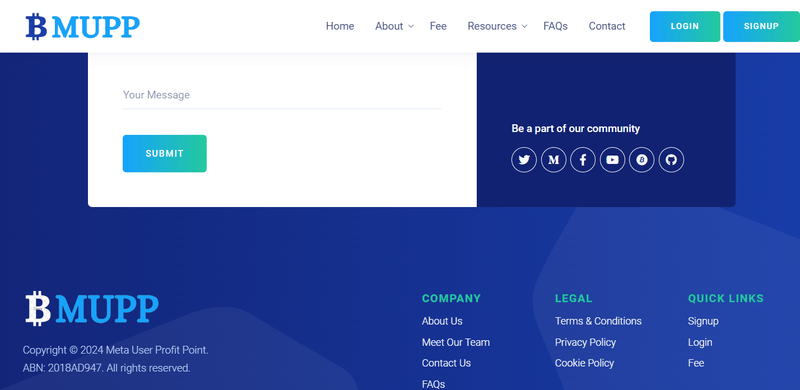Open the GitHub community icon
Screen dimensions: 800x390
coord(671,160)
